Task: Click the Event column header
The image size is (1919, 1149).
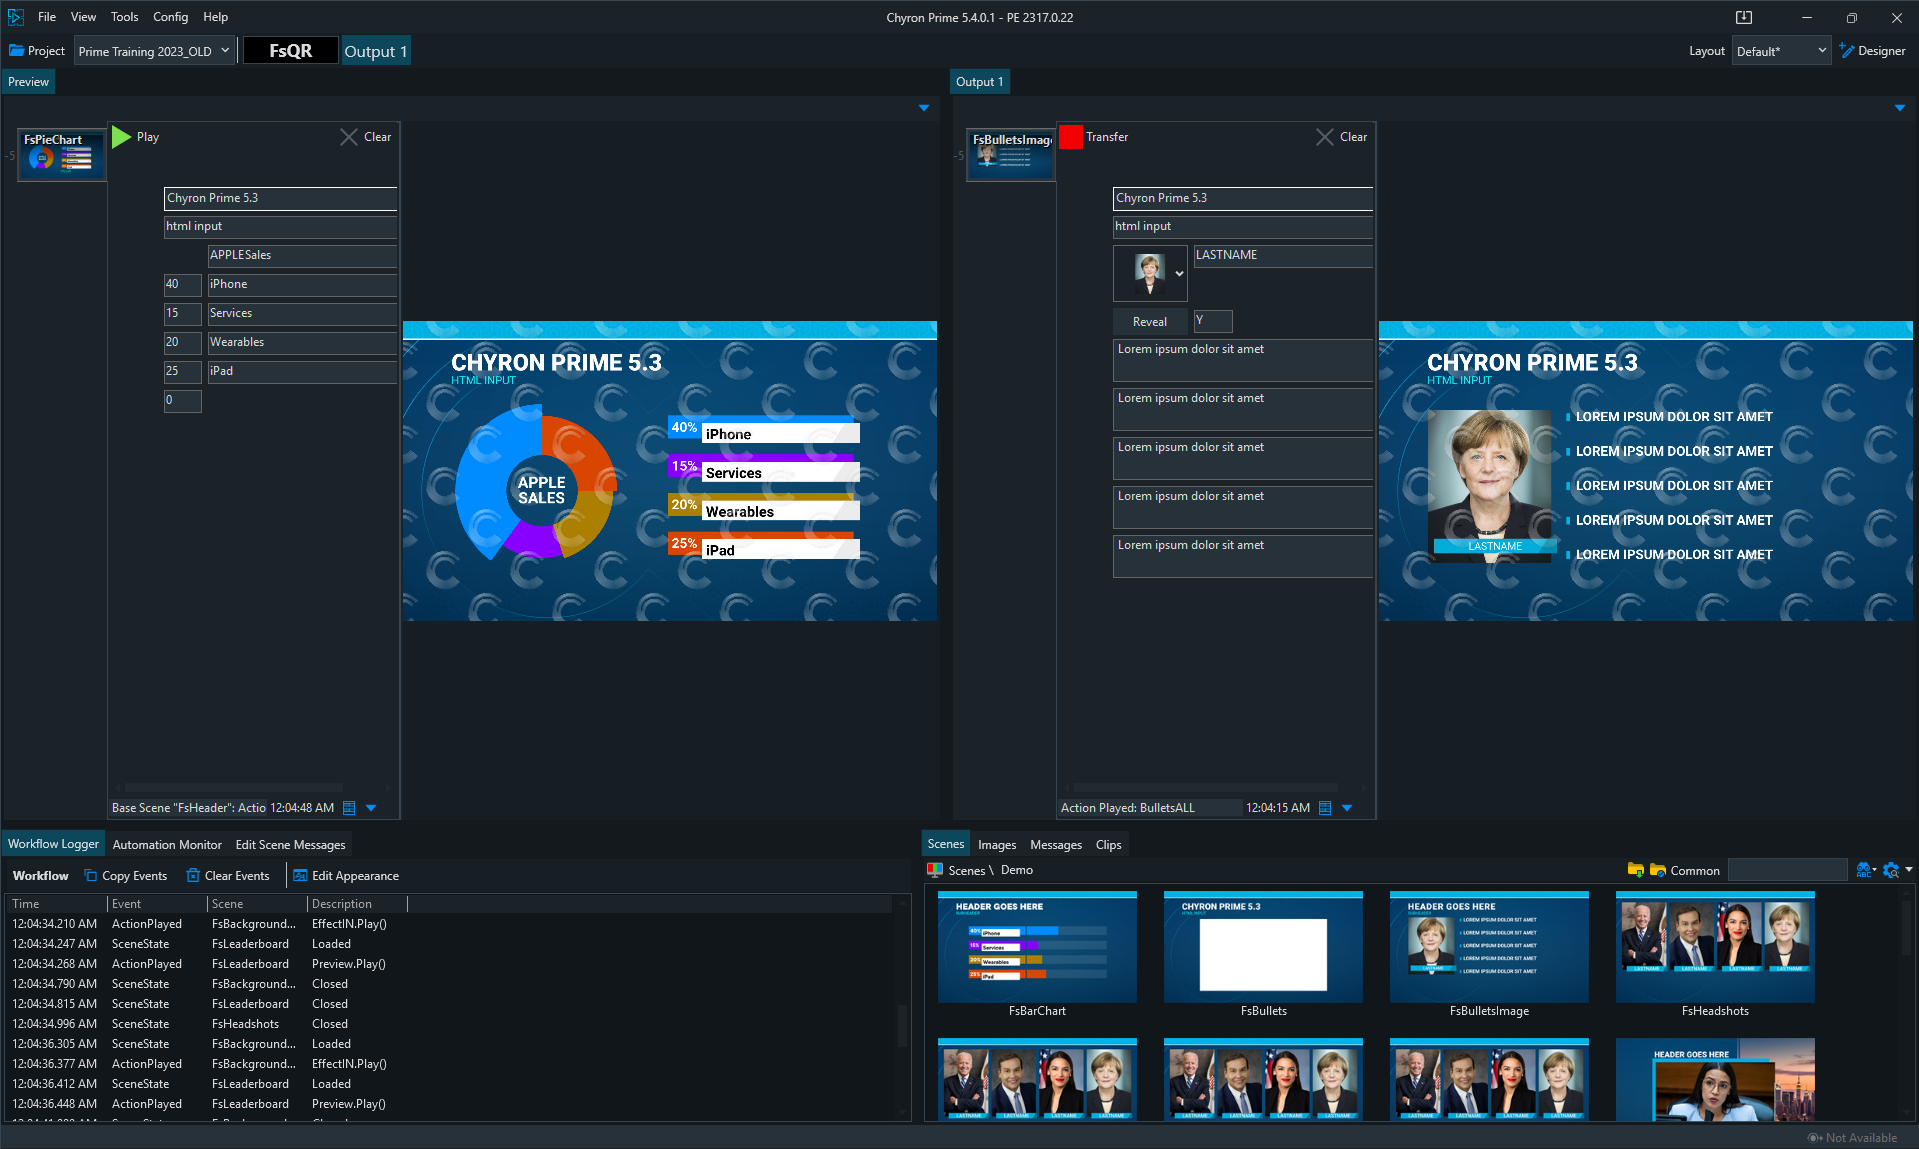Action: [157, 904]
